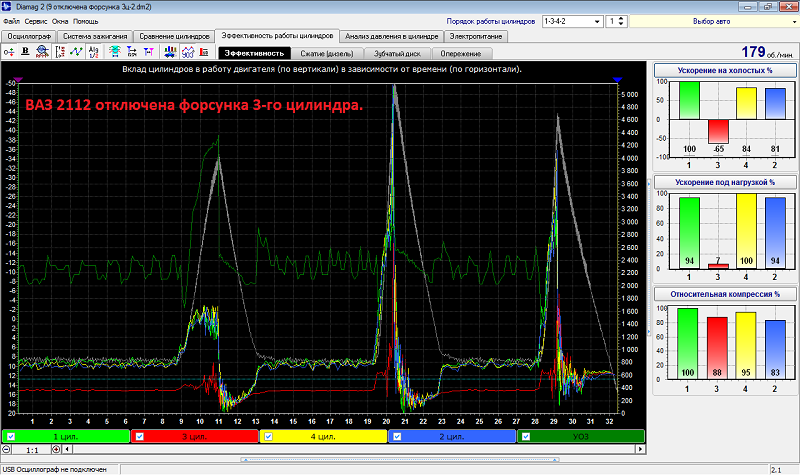
Task: Click the Alg 1/2 algorithm toolbar icon
Action: tap(93, 52)
